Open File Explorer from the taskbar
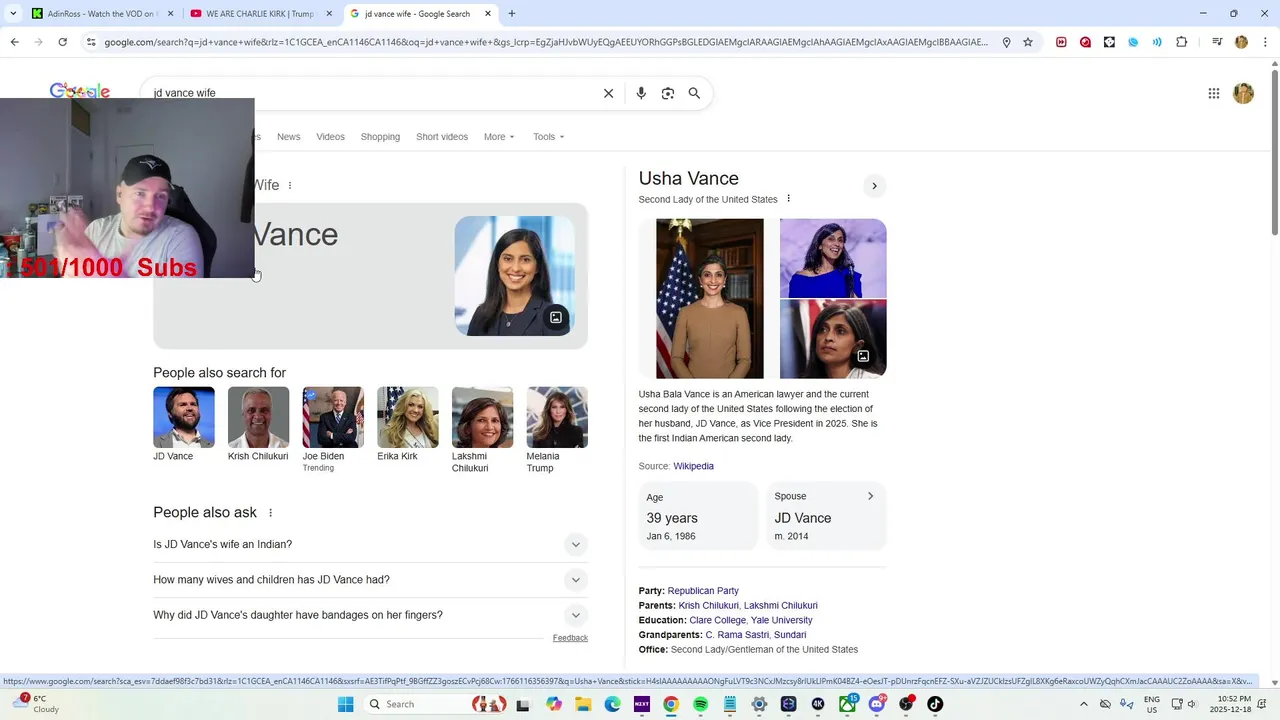 583,704
